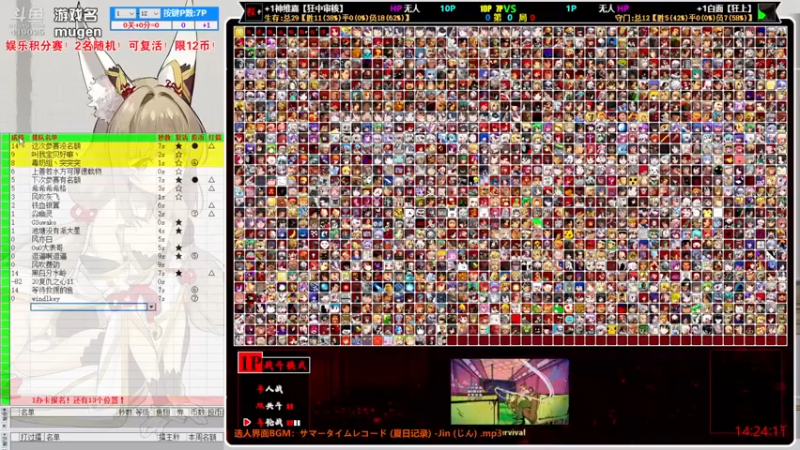Click black circle in 这次参赛没名额 row

195,146
